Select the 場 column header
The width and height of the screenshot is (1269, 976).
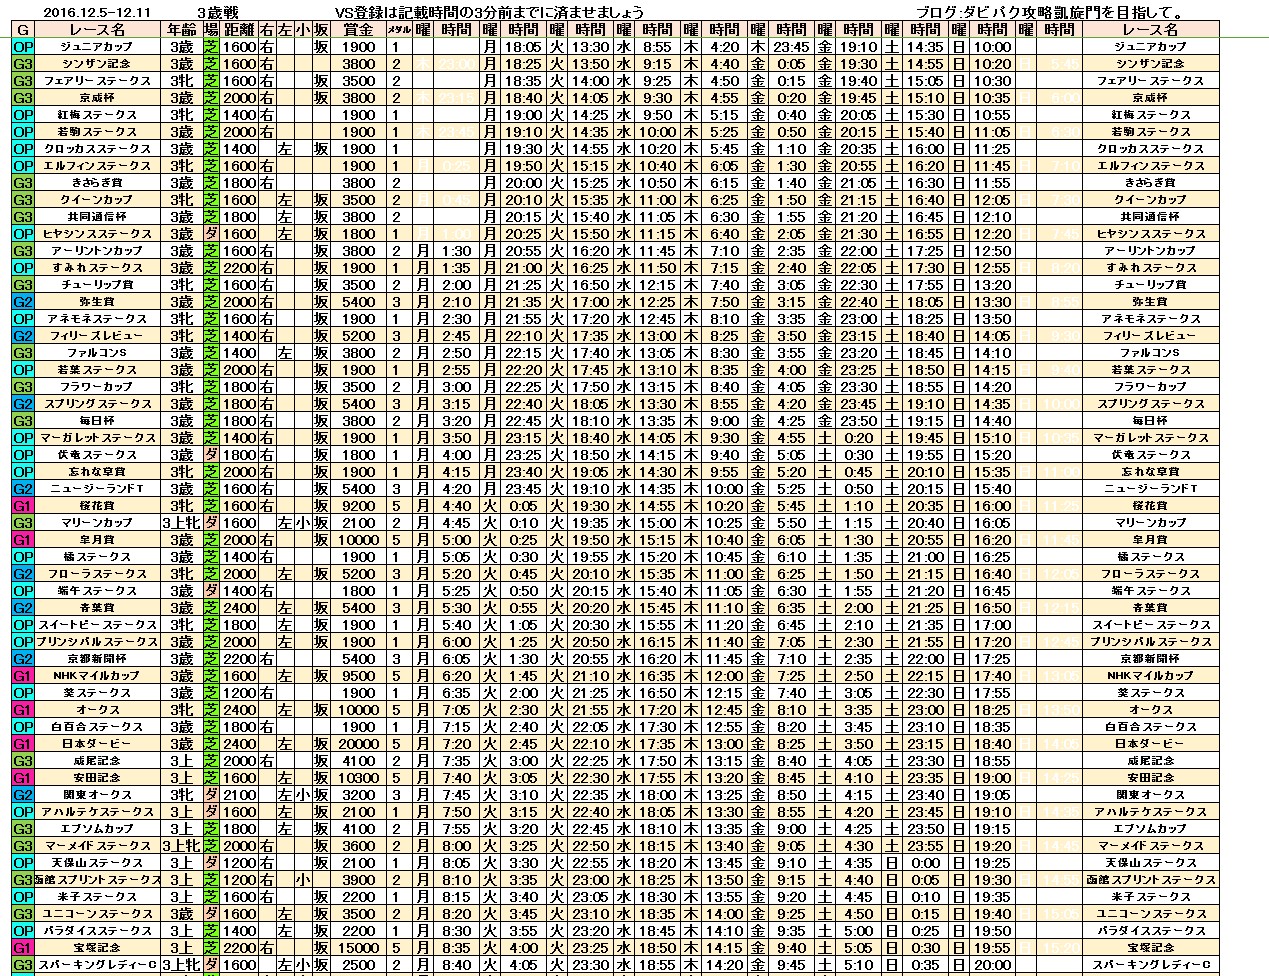[211, 30]
